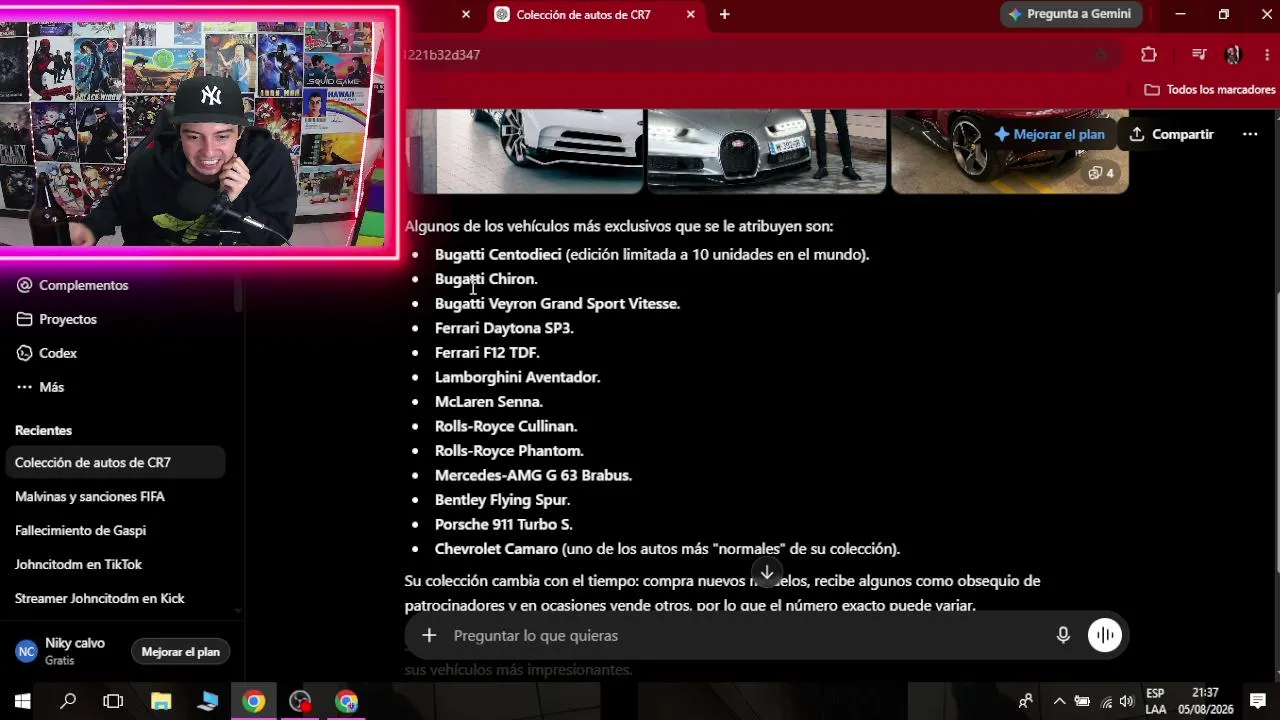Open the conversation three-dot options menu
Image resolution: width=1280 pixels, height=720 pixels.
[x=1250, y=134]
